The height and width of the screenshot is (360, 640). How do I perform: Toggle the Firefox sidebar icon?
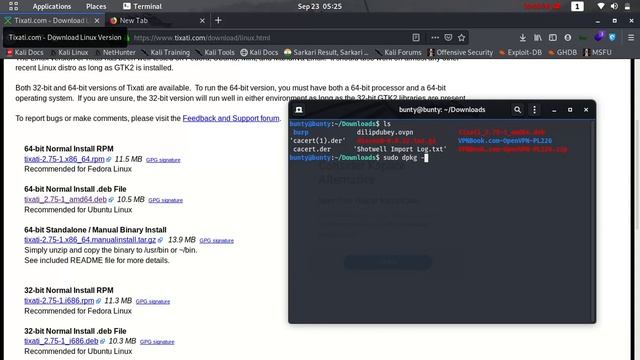[x=553, y=38]
